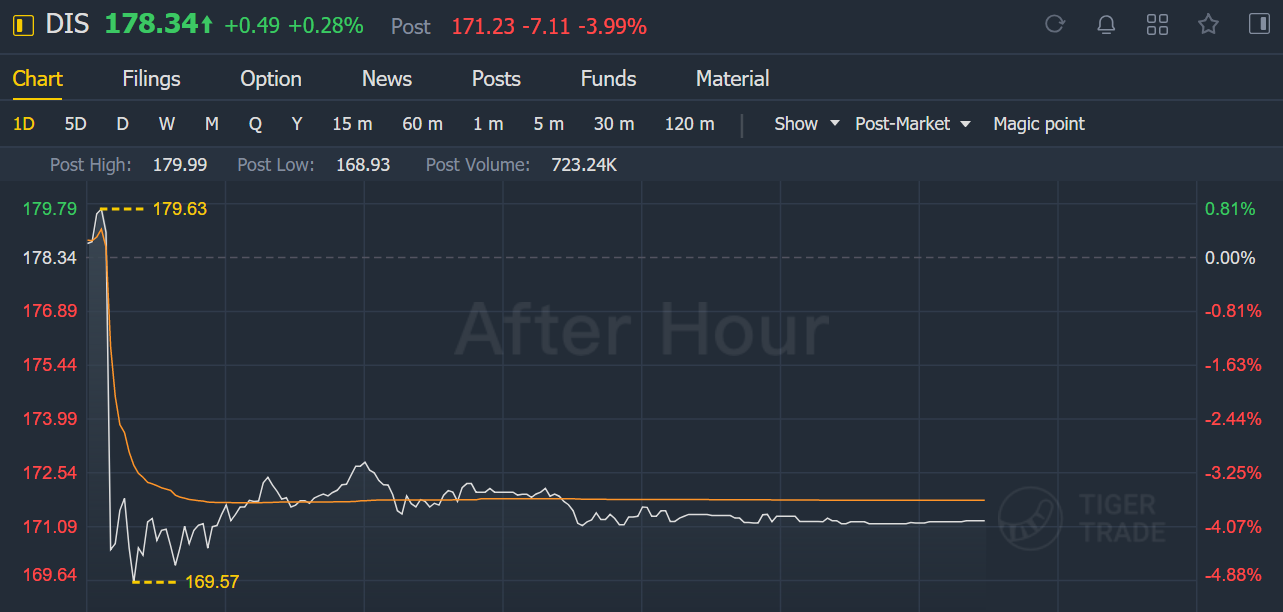Switch chart to 5 m interval
Image resolution: width=1283 pixels, height=612 pixels.
coord(549,124)
